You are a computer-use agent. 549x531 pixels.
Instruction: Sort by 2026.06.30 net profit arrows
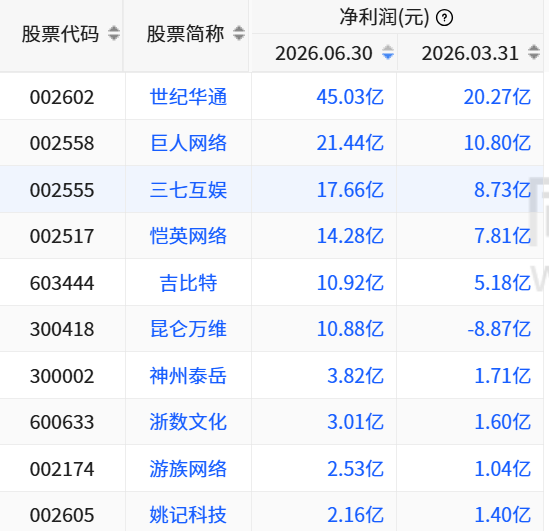pyautogui.click(x=388, y=53)
